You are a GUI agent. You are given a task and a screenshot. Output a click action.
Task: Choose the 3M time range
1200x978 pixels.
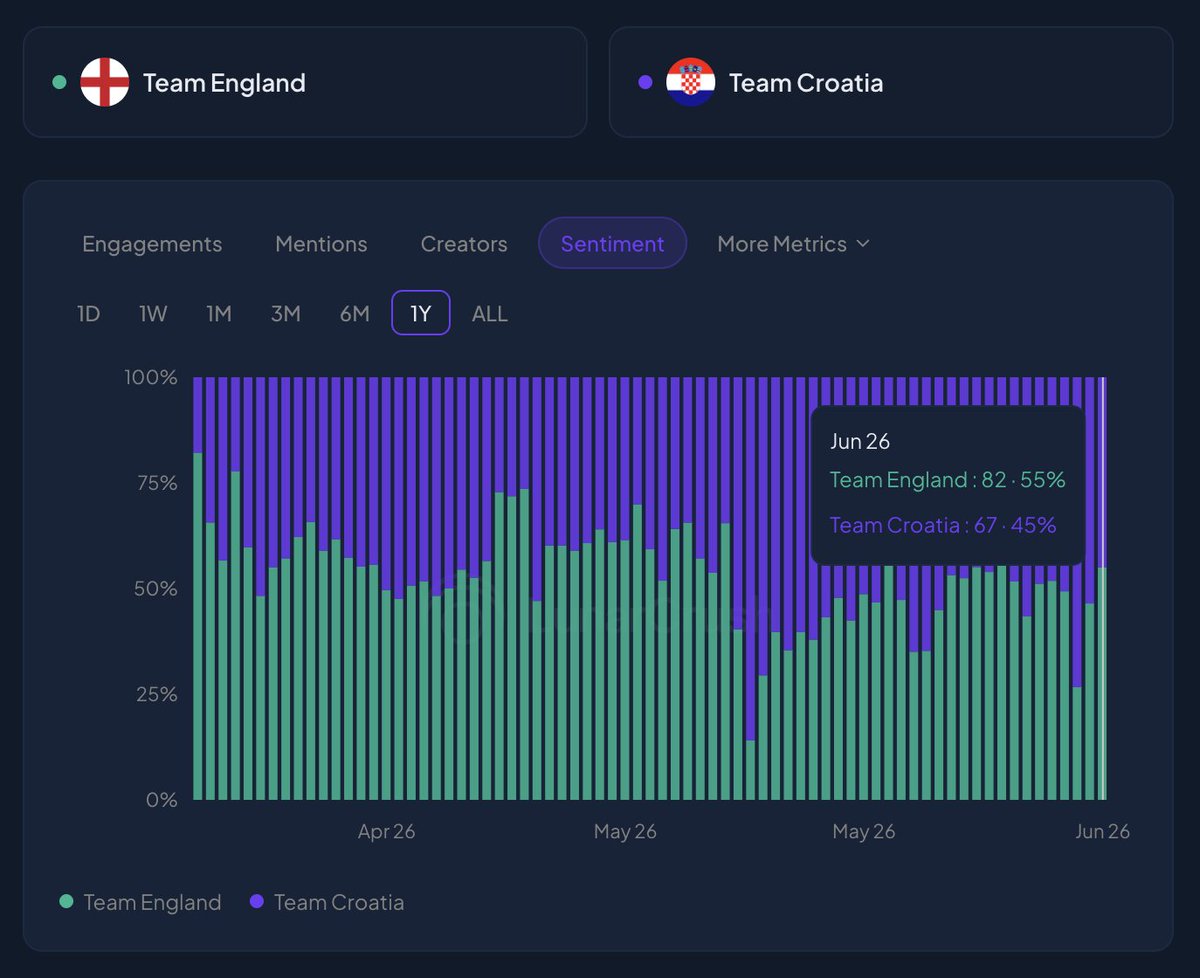pyautogui.click(x=286, y=314)
